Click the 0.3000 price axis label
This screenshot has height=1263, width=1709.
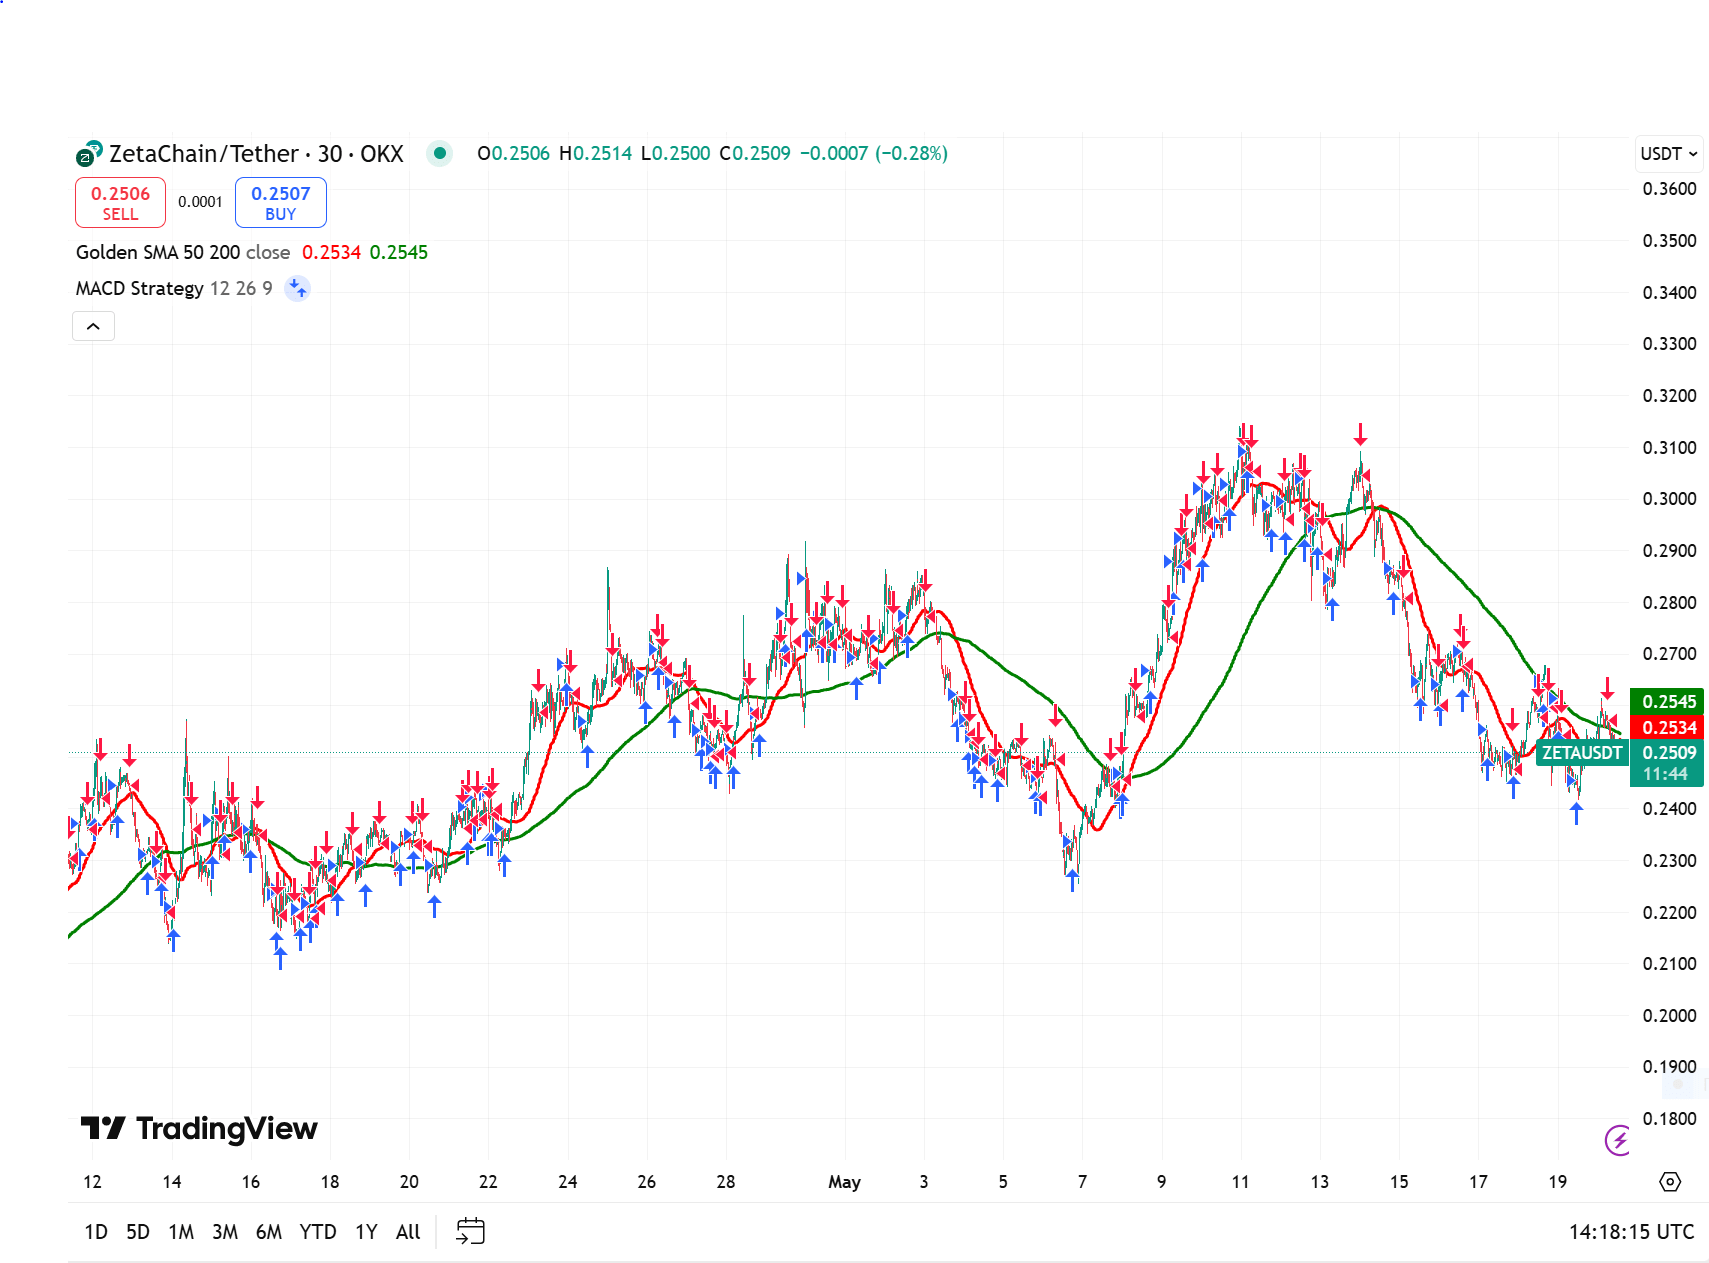click(x=1668, y=499)
